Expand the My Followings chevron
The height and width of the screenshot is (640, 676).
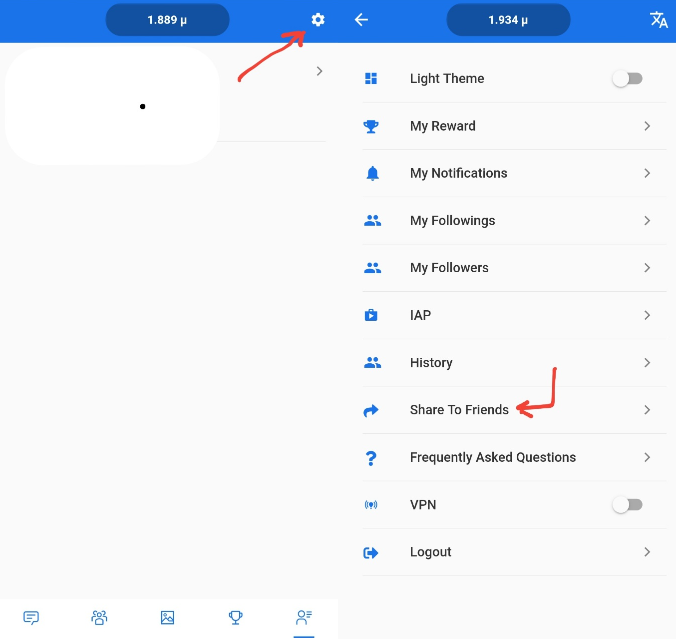(x=647, y=221)
